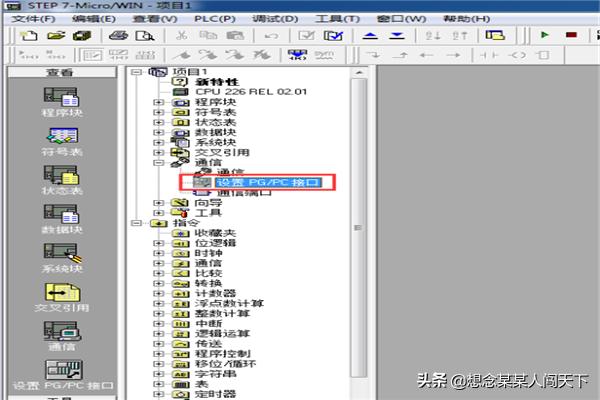The width and height of the screenshot is (600, 400).
Task: Collapse the 指令 instruction tree
Action: [136, 223]
